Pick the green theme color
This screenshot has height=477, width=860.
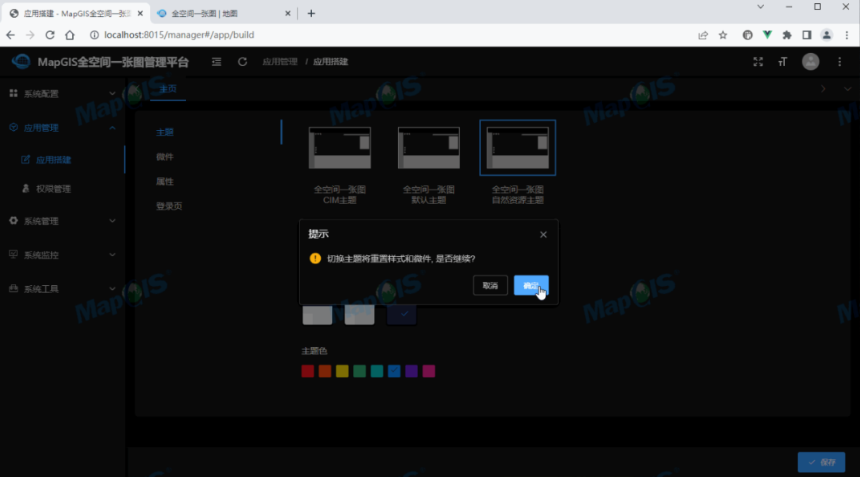(359, 371)
